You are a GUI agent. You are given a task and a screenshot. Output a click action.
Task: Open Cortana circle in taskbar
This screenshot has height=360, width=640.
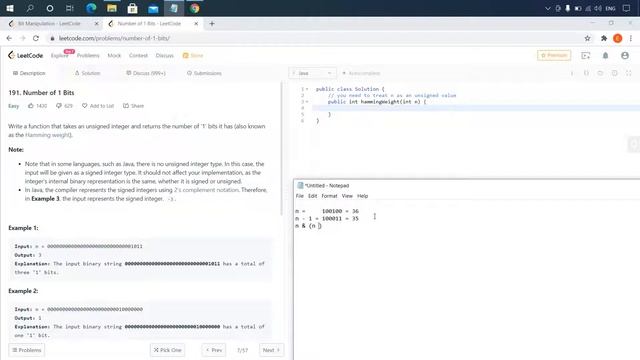pos(50,8)
